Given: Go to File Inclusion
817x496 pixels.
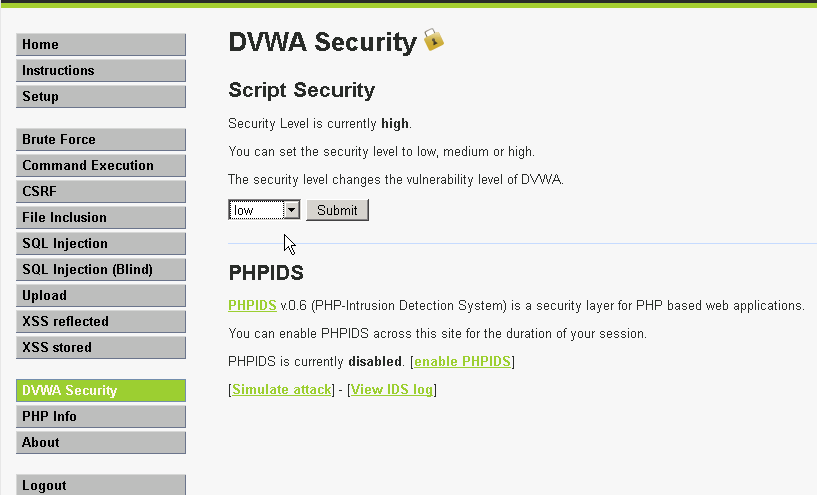Looking at the screenshot, I should tap(101, 218).
